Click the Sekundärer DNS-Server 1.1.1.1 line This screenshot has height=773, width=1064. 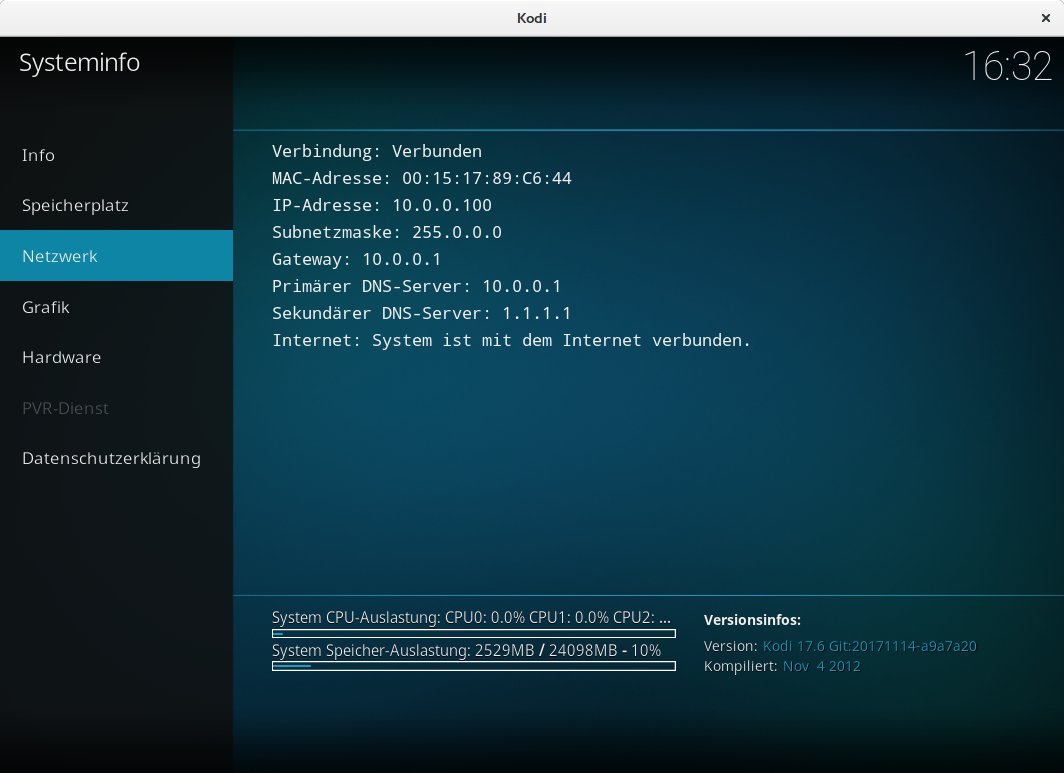(421, 313)
